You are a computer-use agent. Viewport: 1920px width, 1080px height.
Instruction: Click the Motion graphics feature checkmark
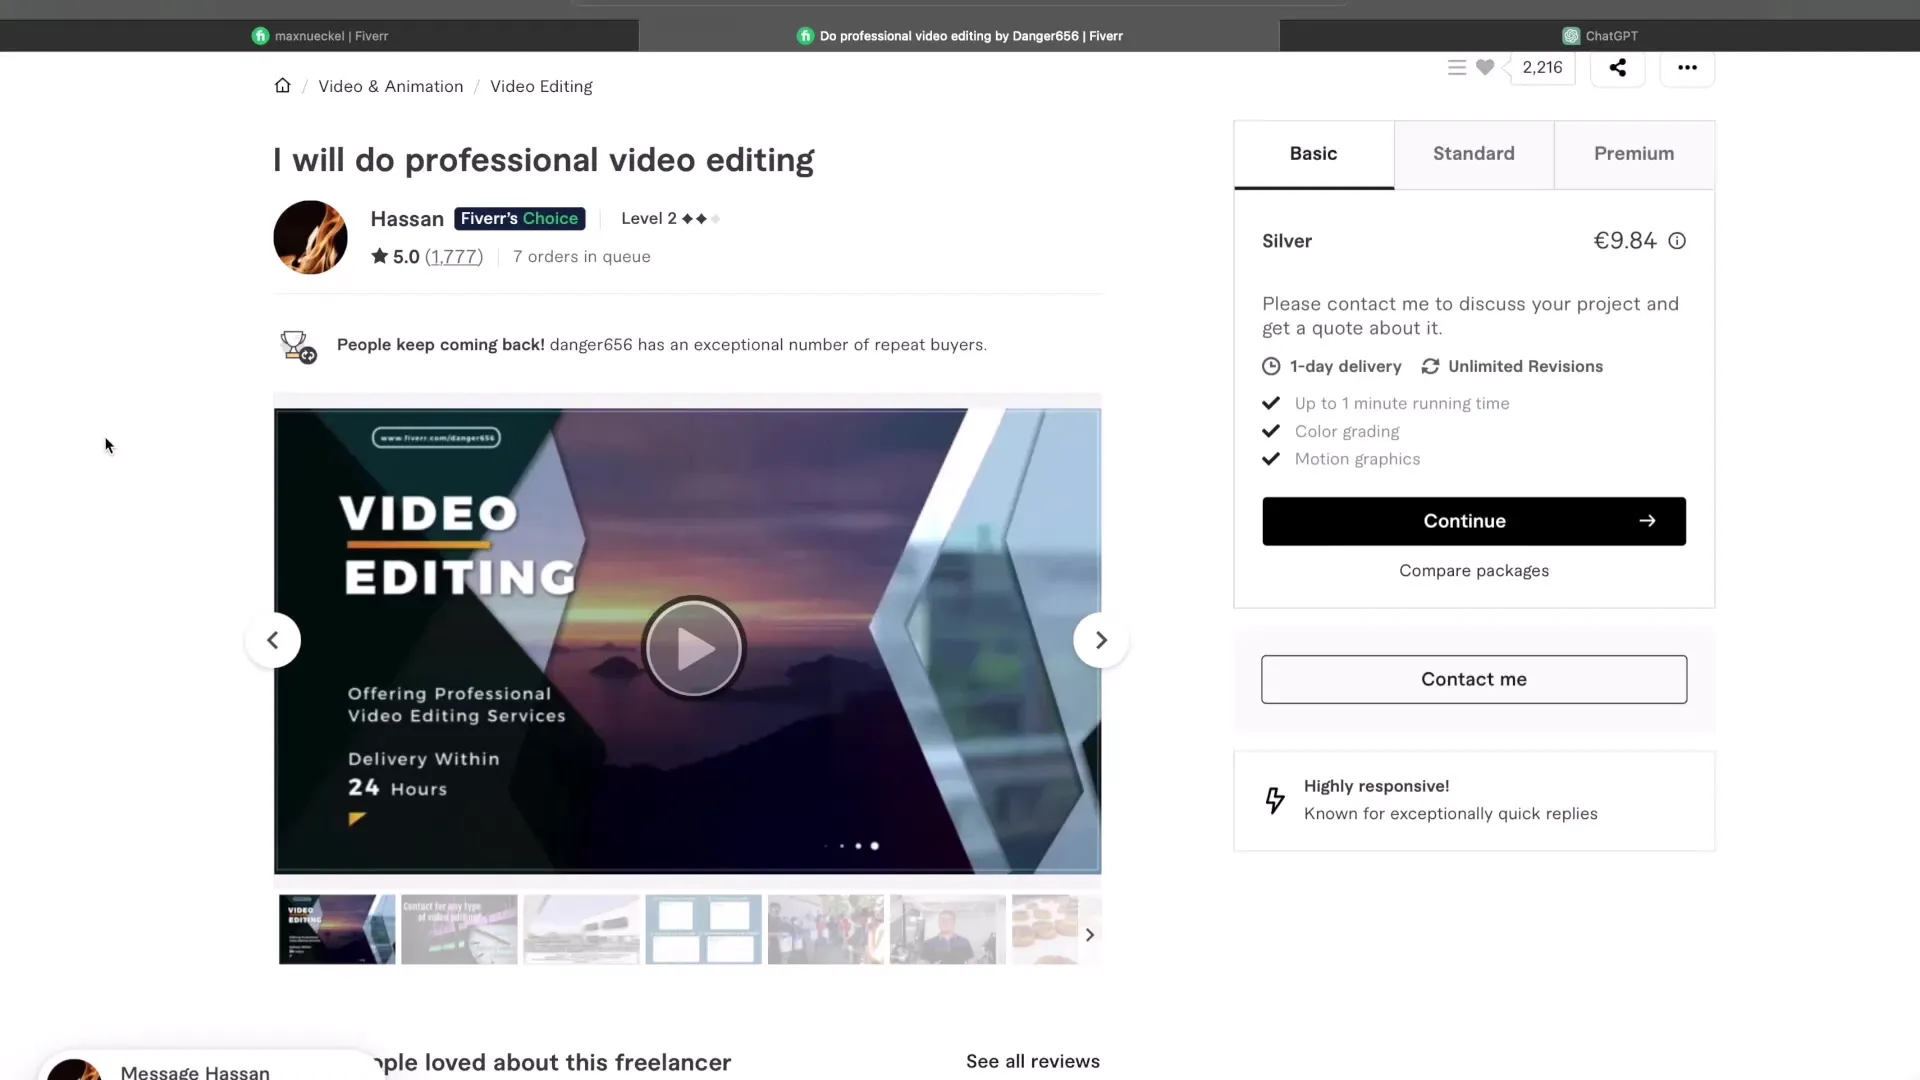click(1271, 459)
